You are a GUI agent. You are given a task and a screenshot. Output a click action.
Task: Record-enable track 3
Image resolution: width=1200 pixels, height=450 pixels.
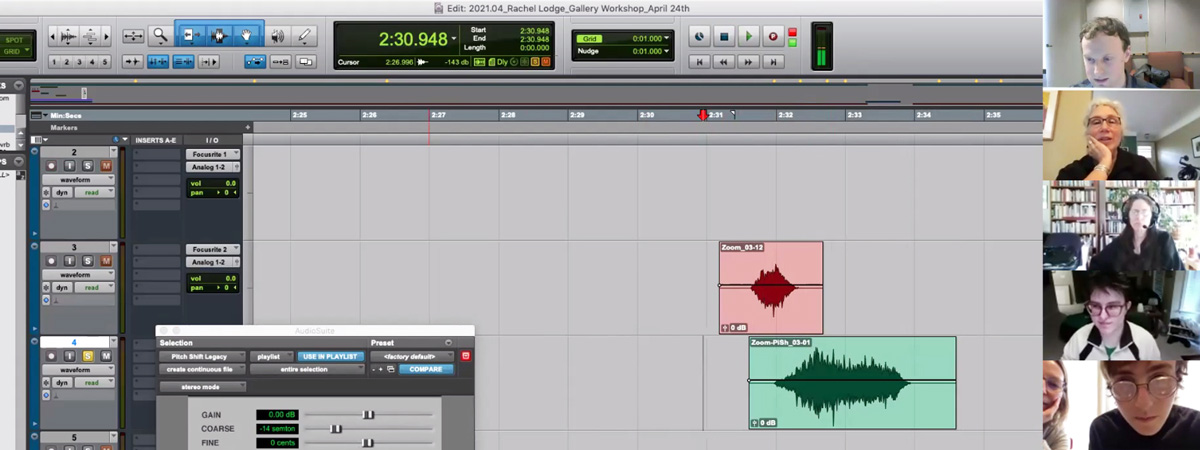[51, 261]
